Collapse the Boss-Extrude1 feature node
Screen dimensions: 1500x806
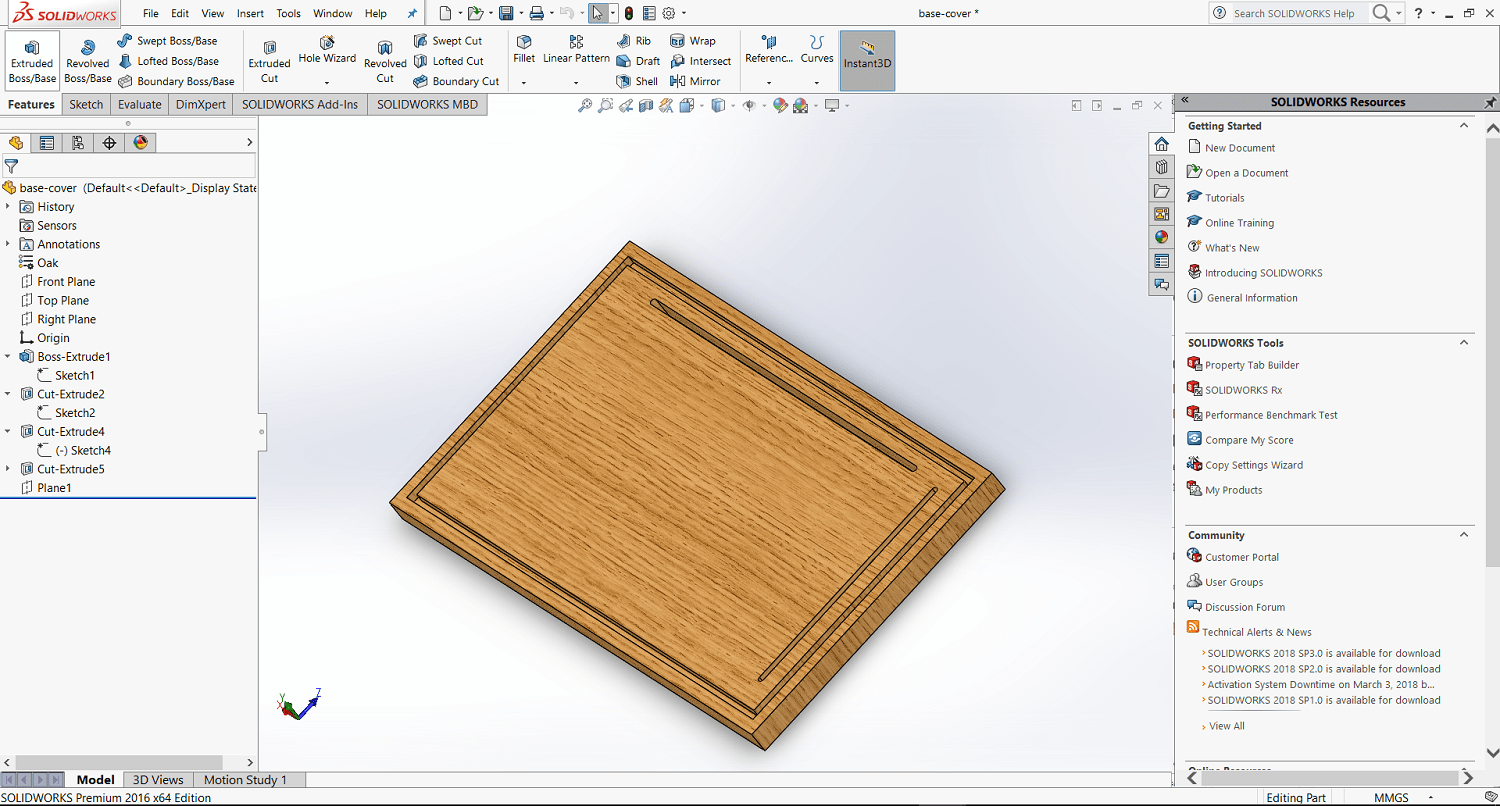[x=8, y=357]
